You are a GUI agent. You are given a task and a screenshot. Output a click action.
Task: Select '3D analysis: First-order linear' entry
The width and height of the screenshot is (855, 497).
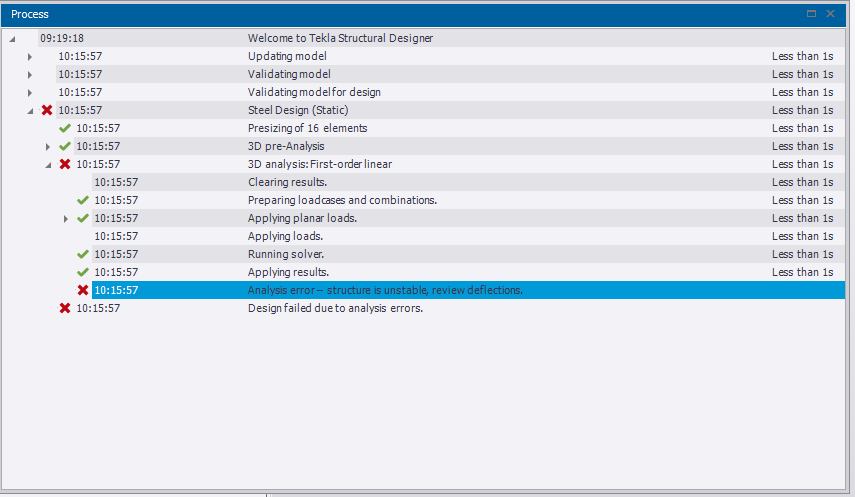[x=320, y=164]
